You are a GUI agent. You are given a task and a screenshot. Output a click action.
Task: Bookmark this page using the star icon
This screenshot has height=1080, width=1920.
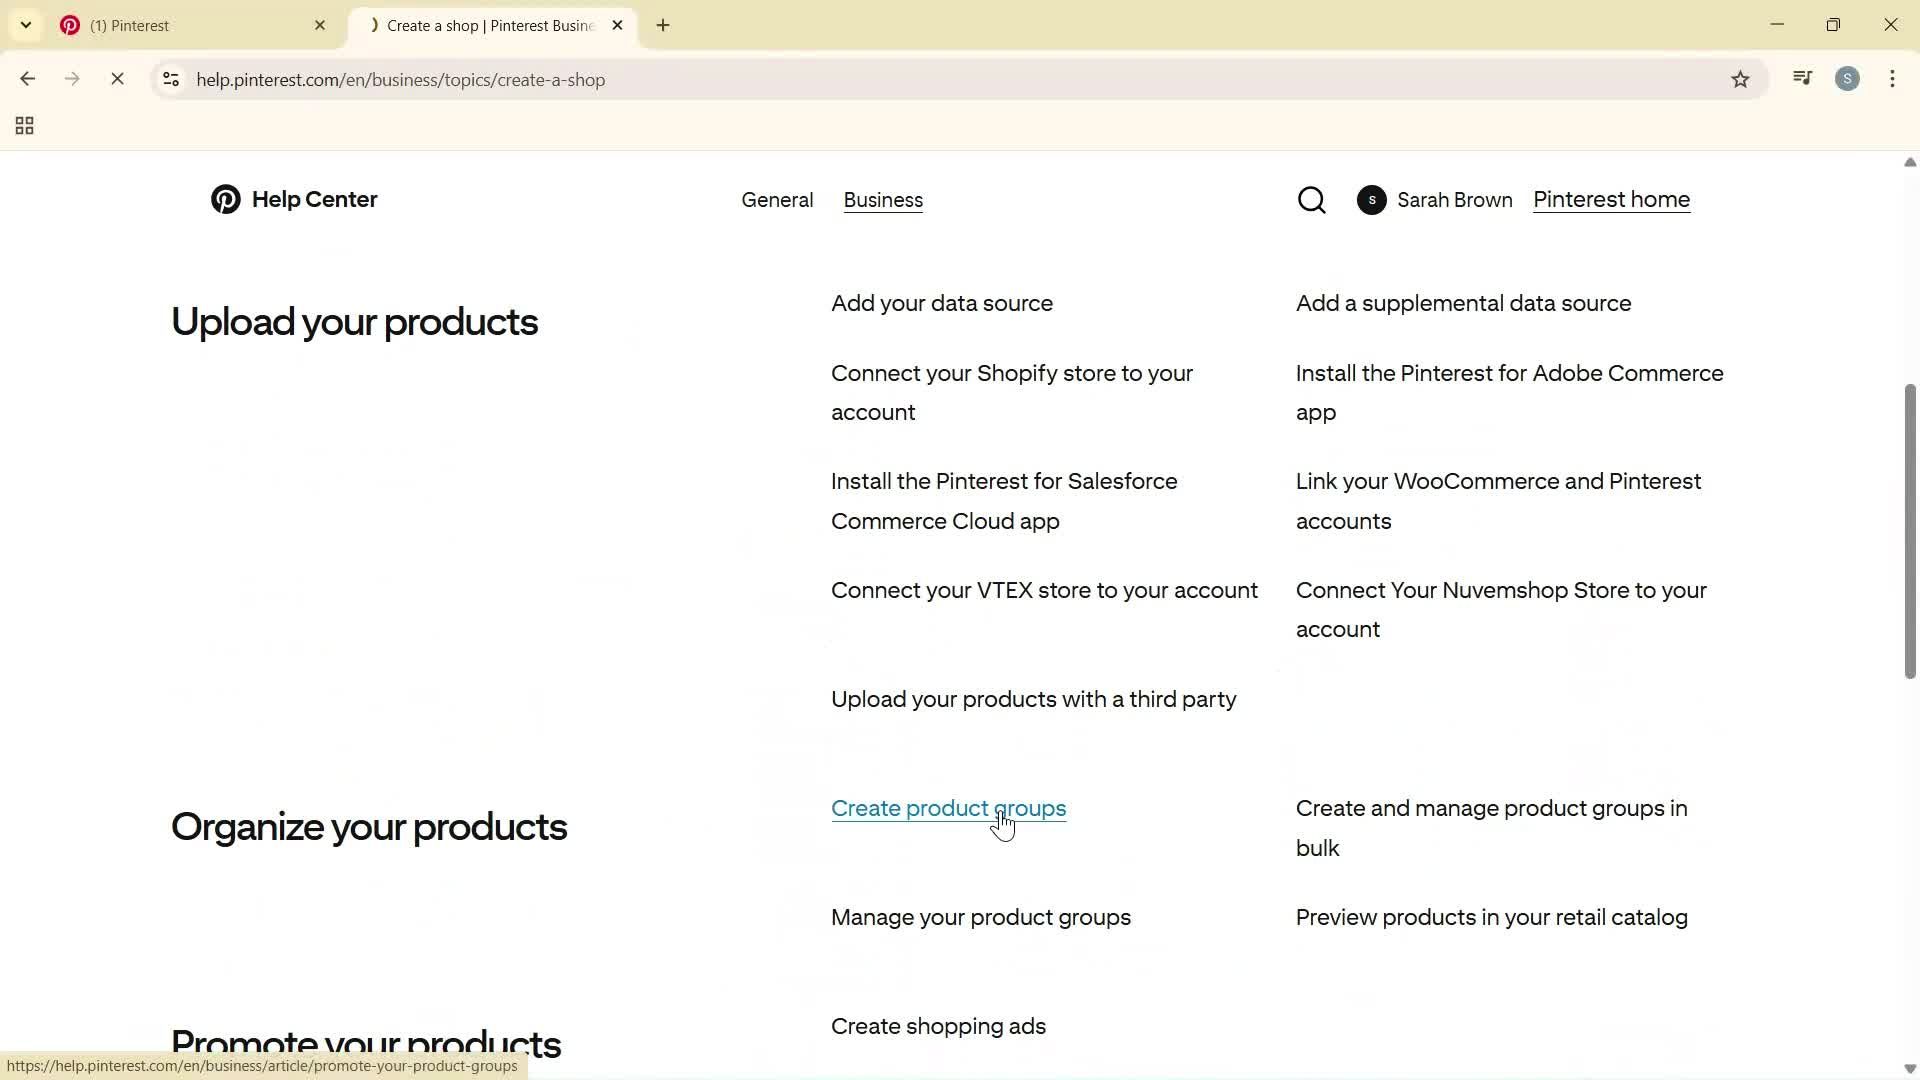pos(1741,79)
